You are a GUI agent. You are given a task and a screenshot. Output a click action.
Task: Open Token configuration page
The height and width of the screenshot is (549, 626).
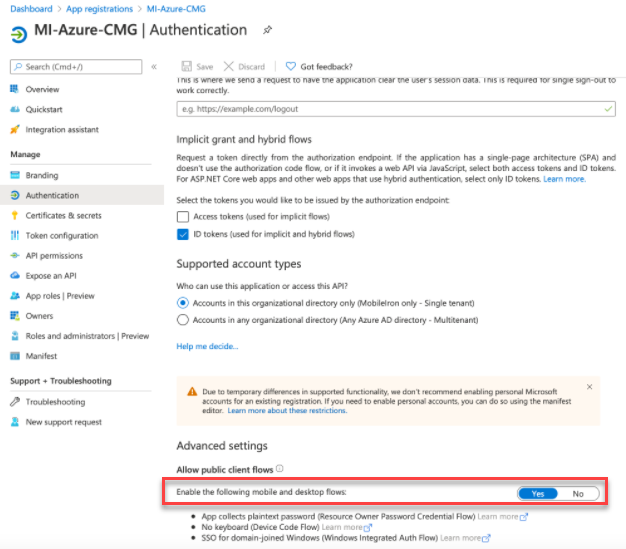pyautogui.click(x=62, y=236)
